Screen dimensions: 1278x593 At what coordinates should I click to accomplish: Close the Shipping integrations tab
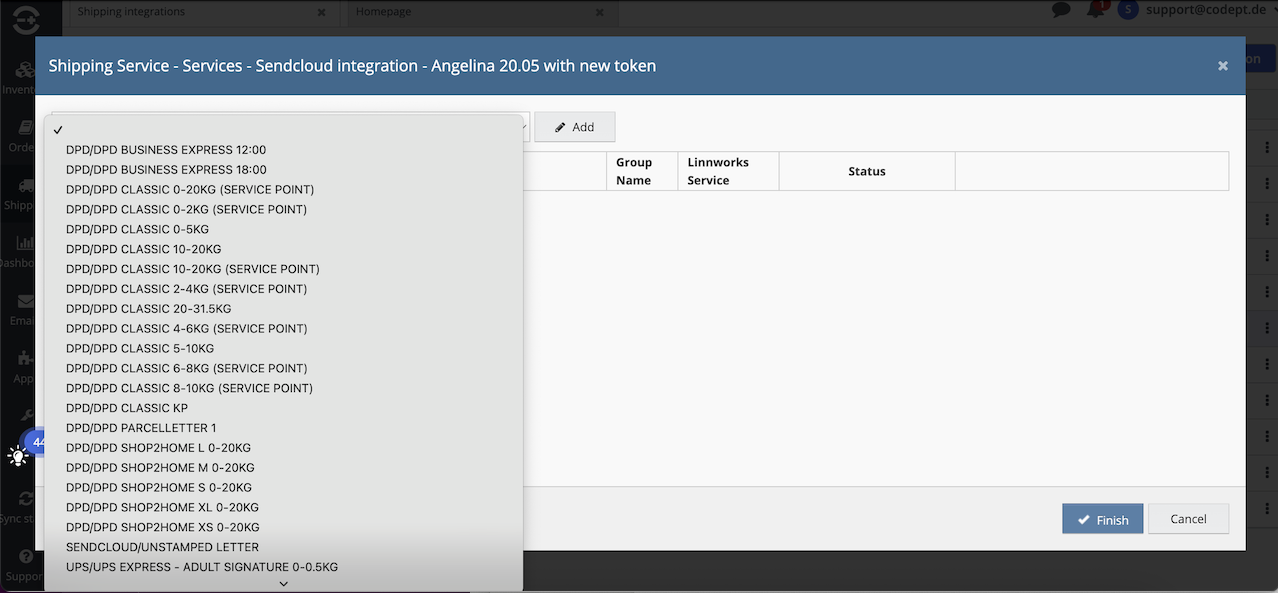321,13
